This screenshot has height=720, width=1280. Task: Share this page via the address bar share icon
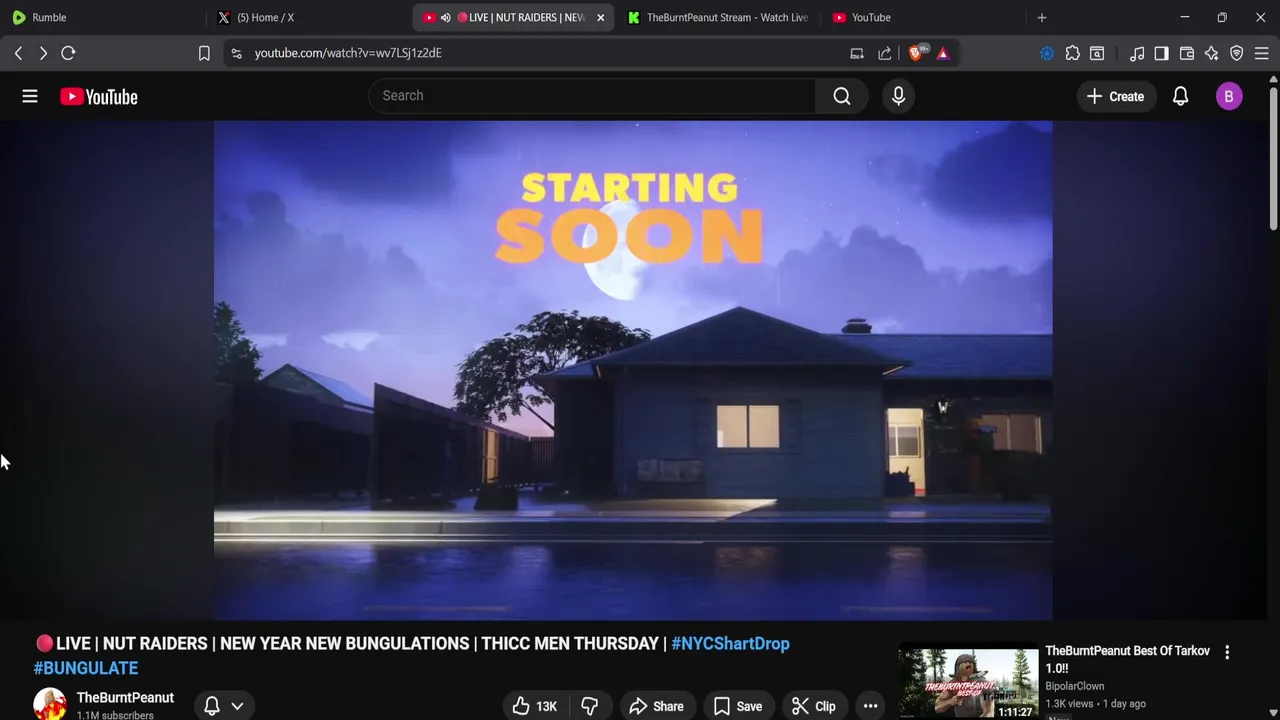885,53
